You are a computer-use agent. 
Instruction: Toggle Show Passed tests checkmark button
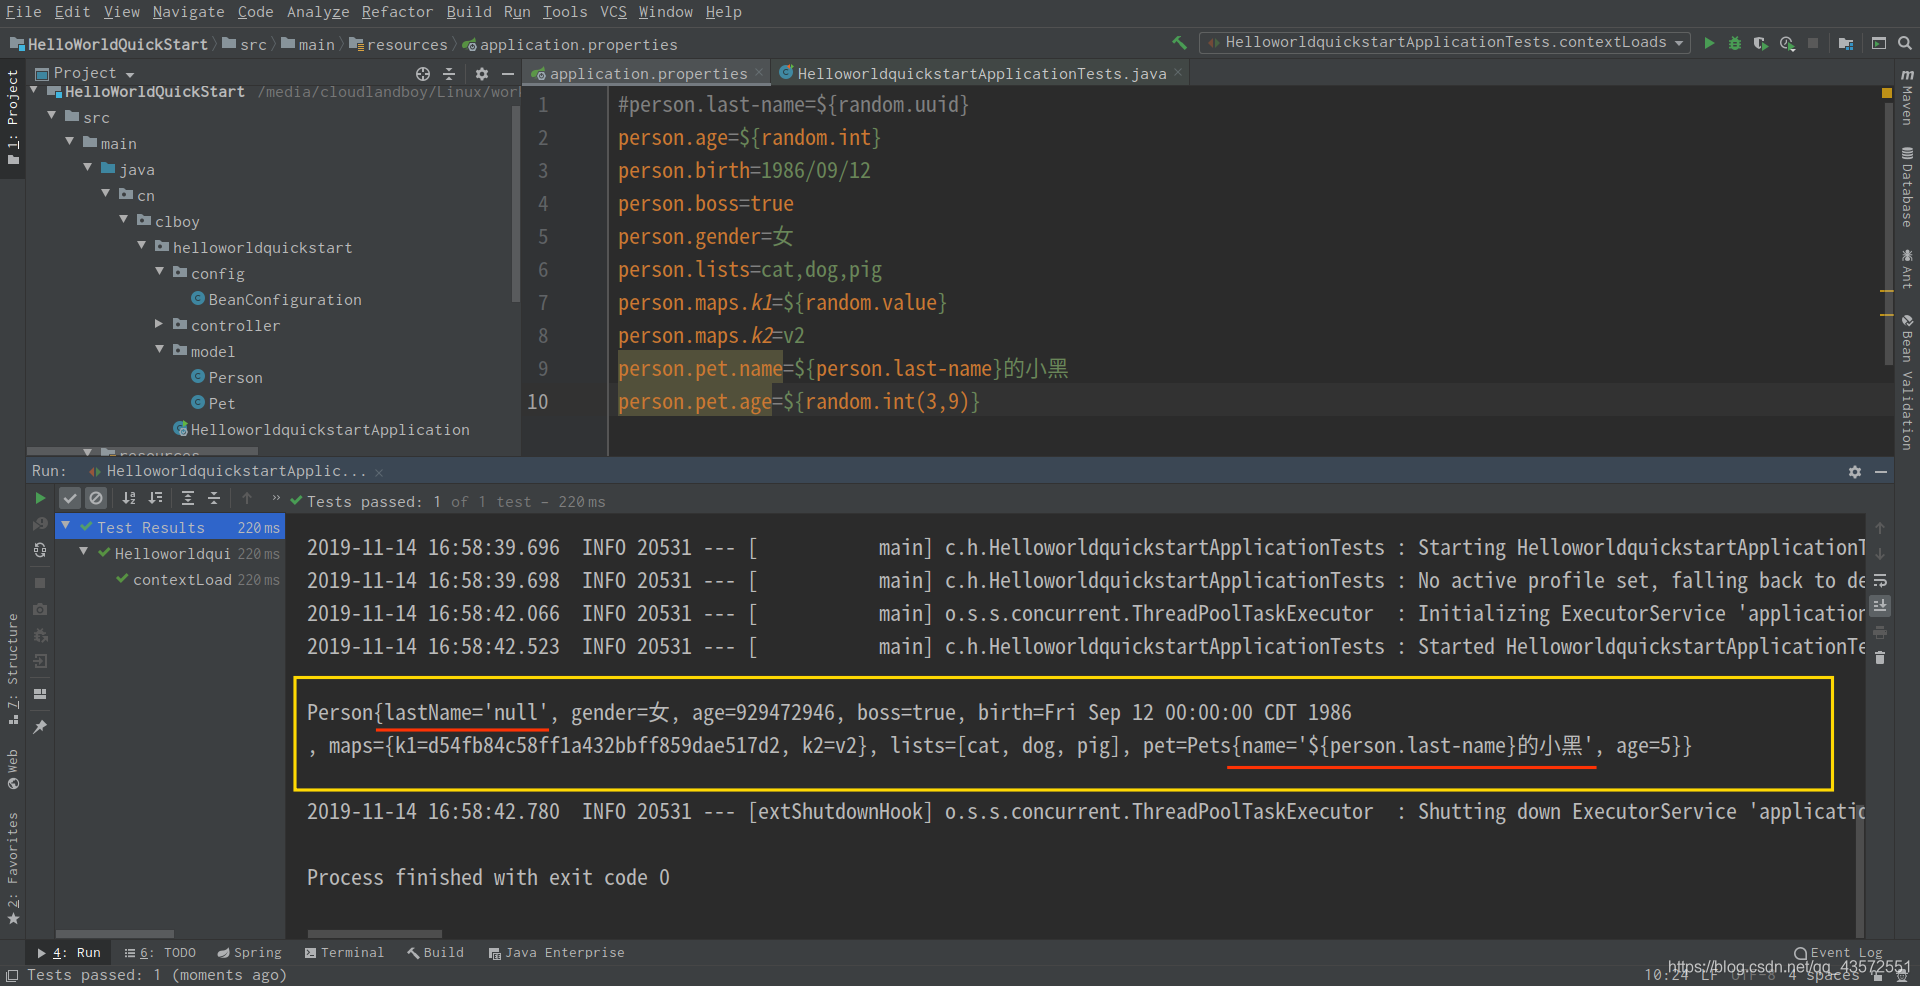[70, 498]
